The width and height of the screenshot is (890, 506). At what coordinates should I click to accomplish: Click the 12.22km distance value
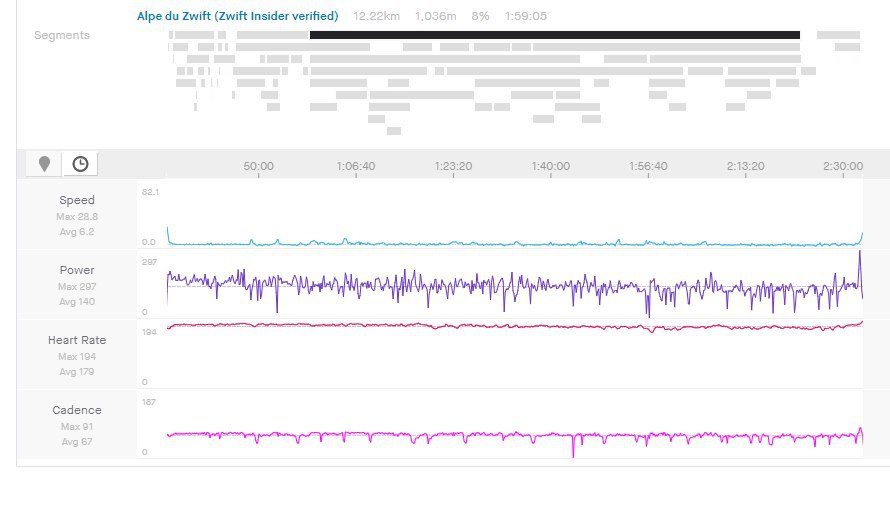pyautogui.click(x=376, y=16)
